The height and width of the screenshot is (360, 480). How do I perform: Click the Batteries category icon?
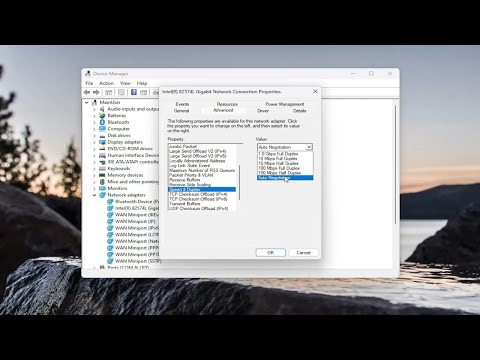[102, 116]
